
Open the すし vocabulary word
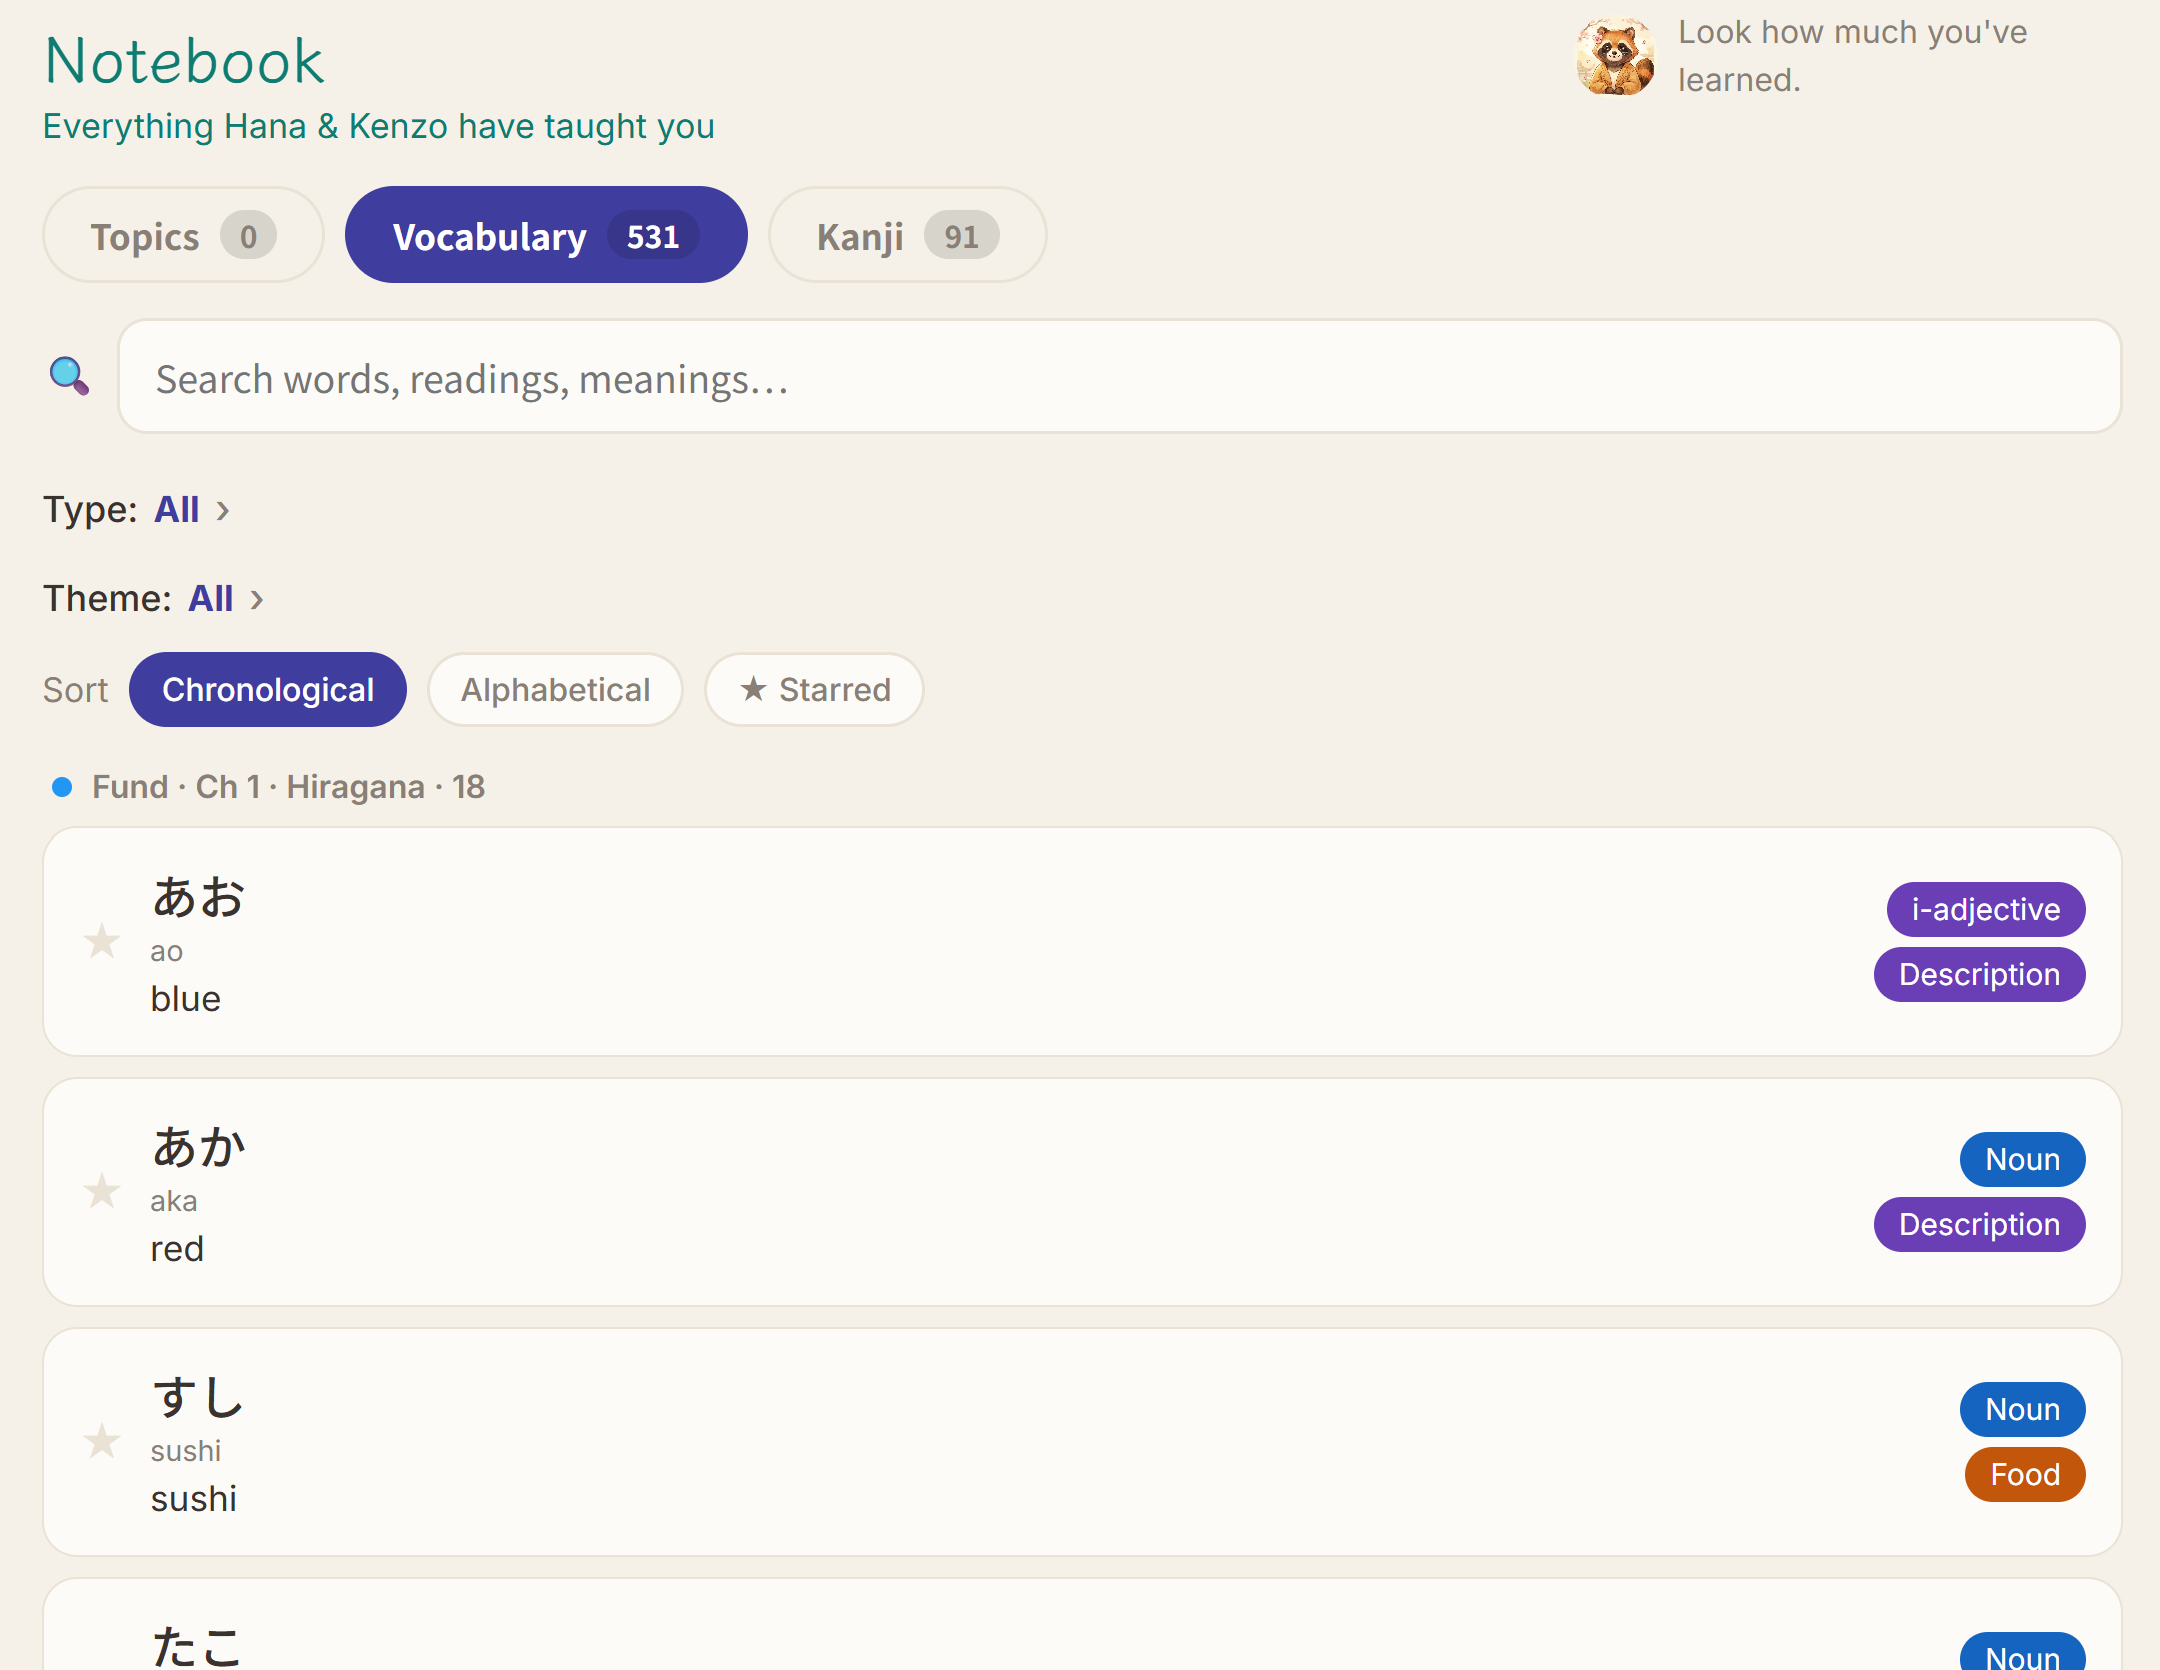click(198, 1397)
